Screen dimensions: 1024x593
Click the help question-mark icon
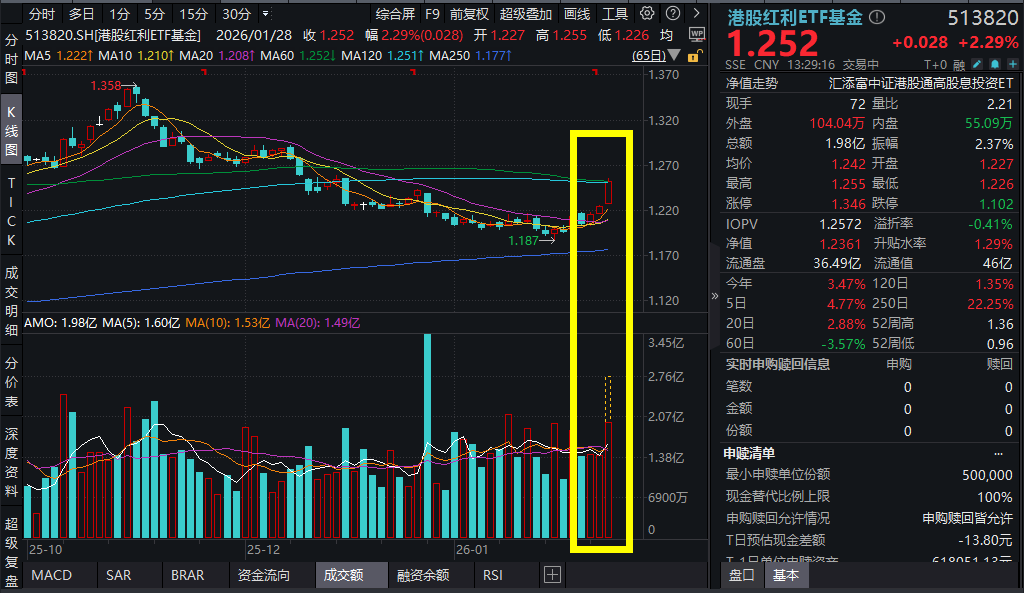[x=672, y=13]
